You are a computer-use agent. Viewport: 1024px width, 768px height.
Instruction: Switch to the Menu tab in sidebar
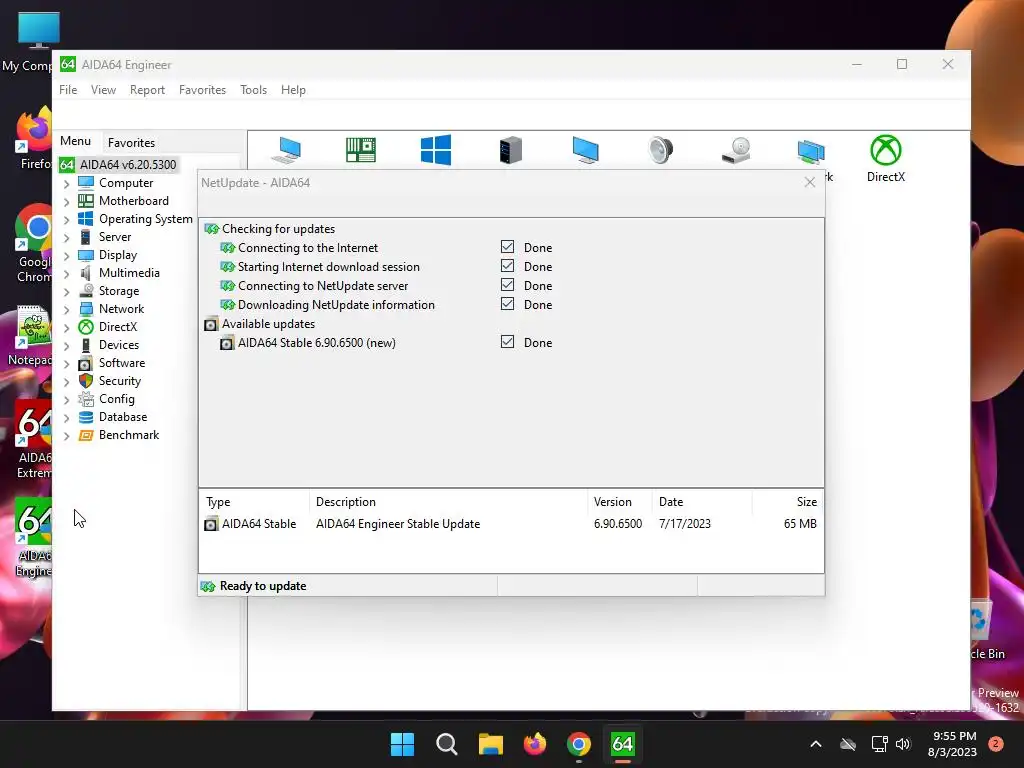click(75, 141)
